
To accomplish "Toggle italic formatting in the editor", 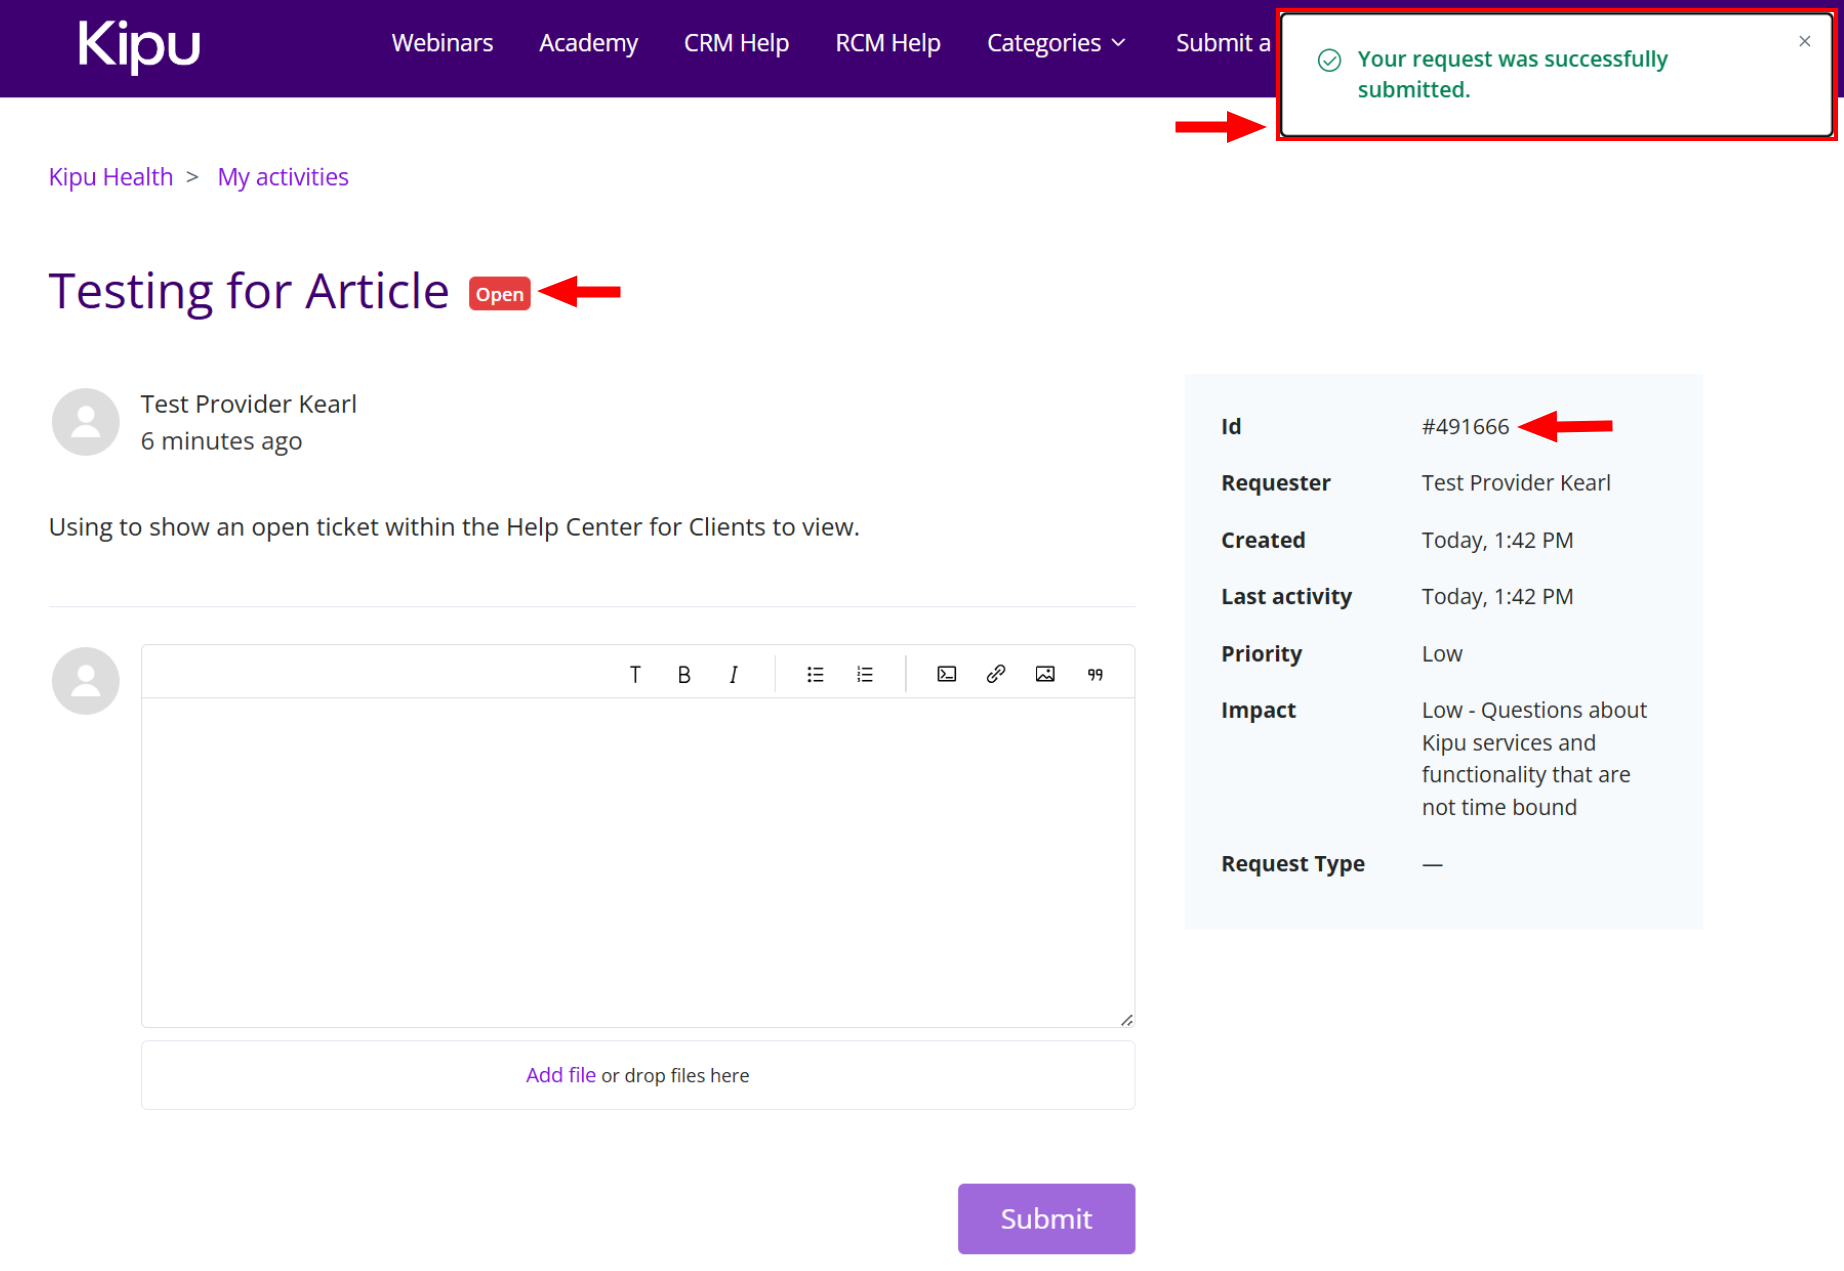I will point(733,674).
